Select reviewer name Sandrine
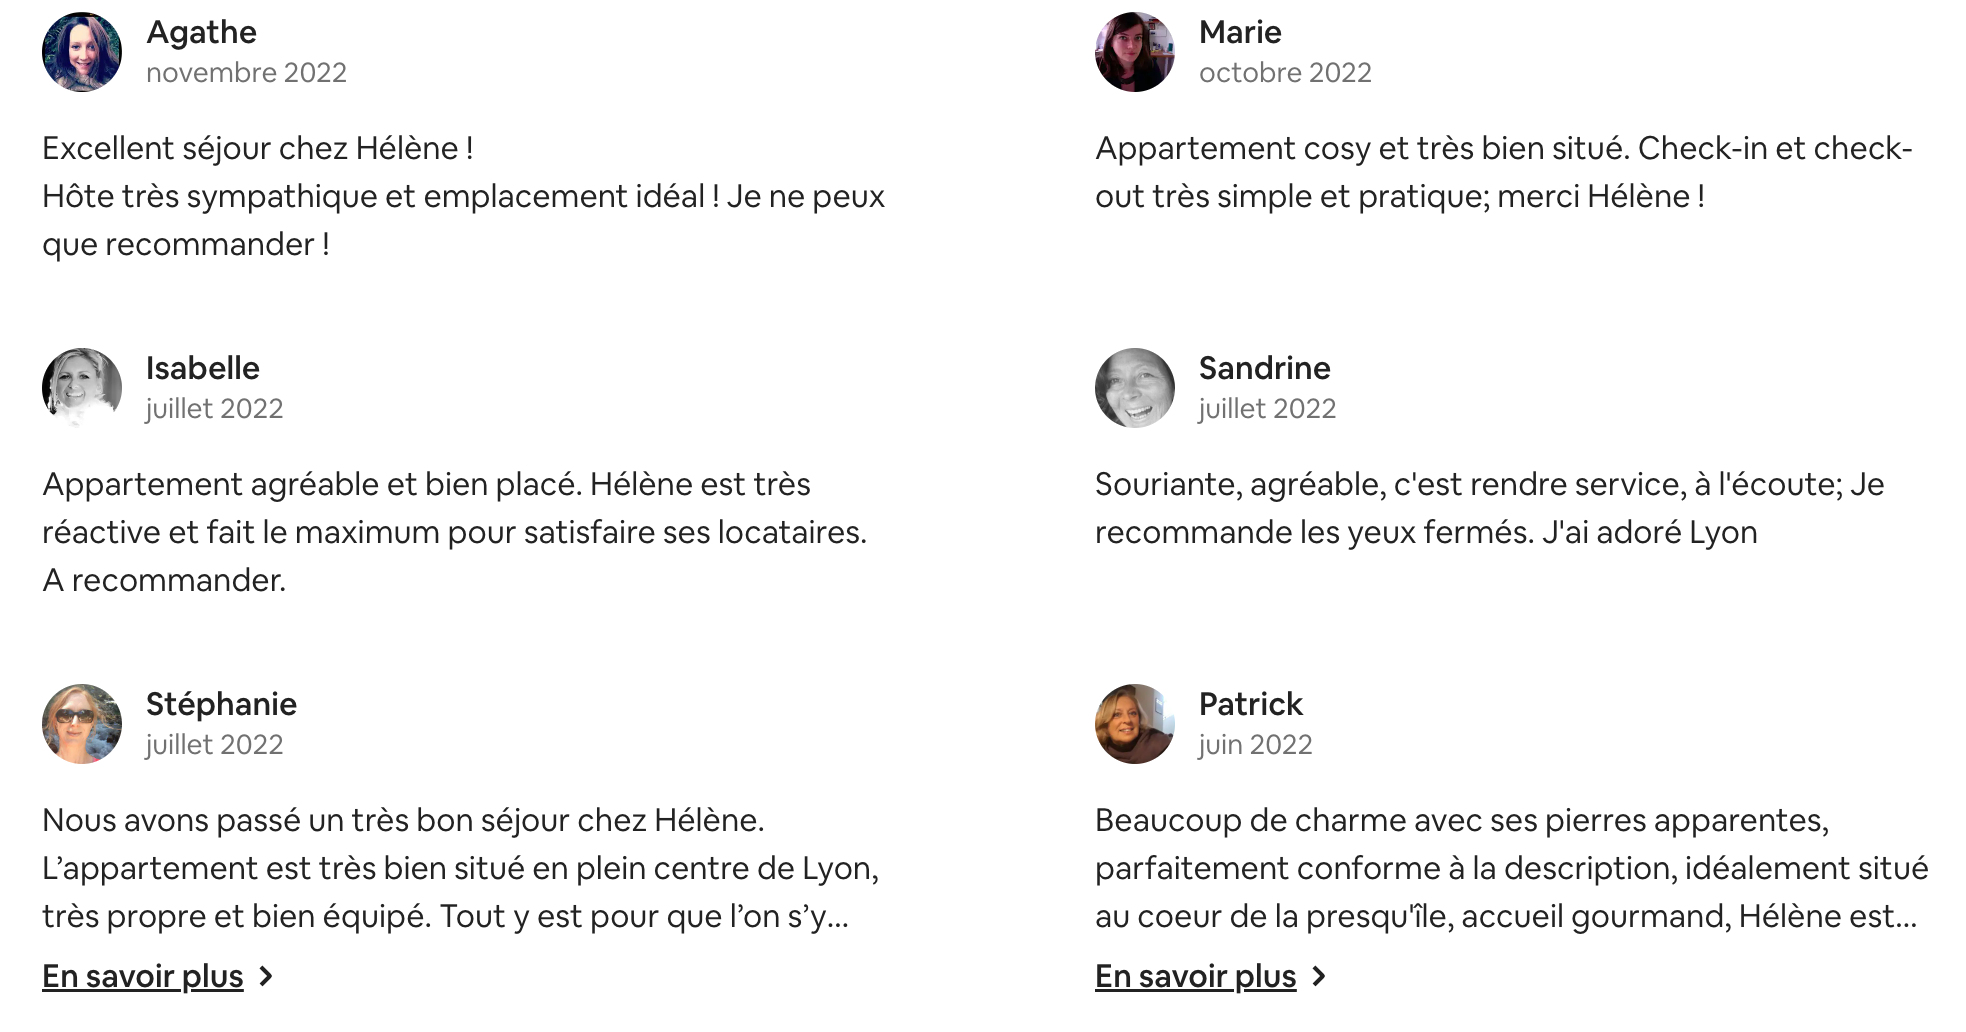The width and height of the screenshot is (1966, 1032). [1265, 368]
